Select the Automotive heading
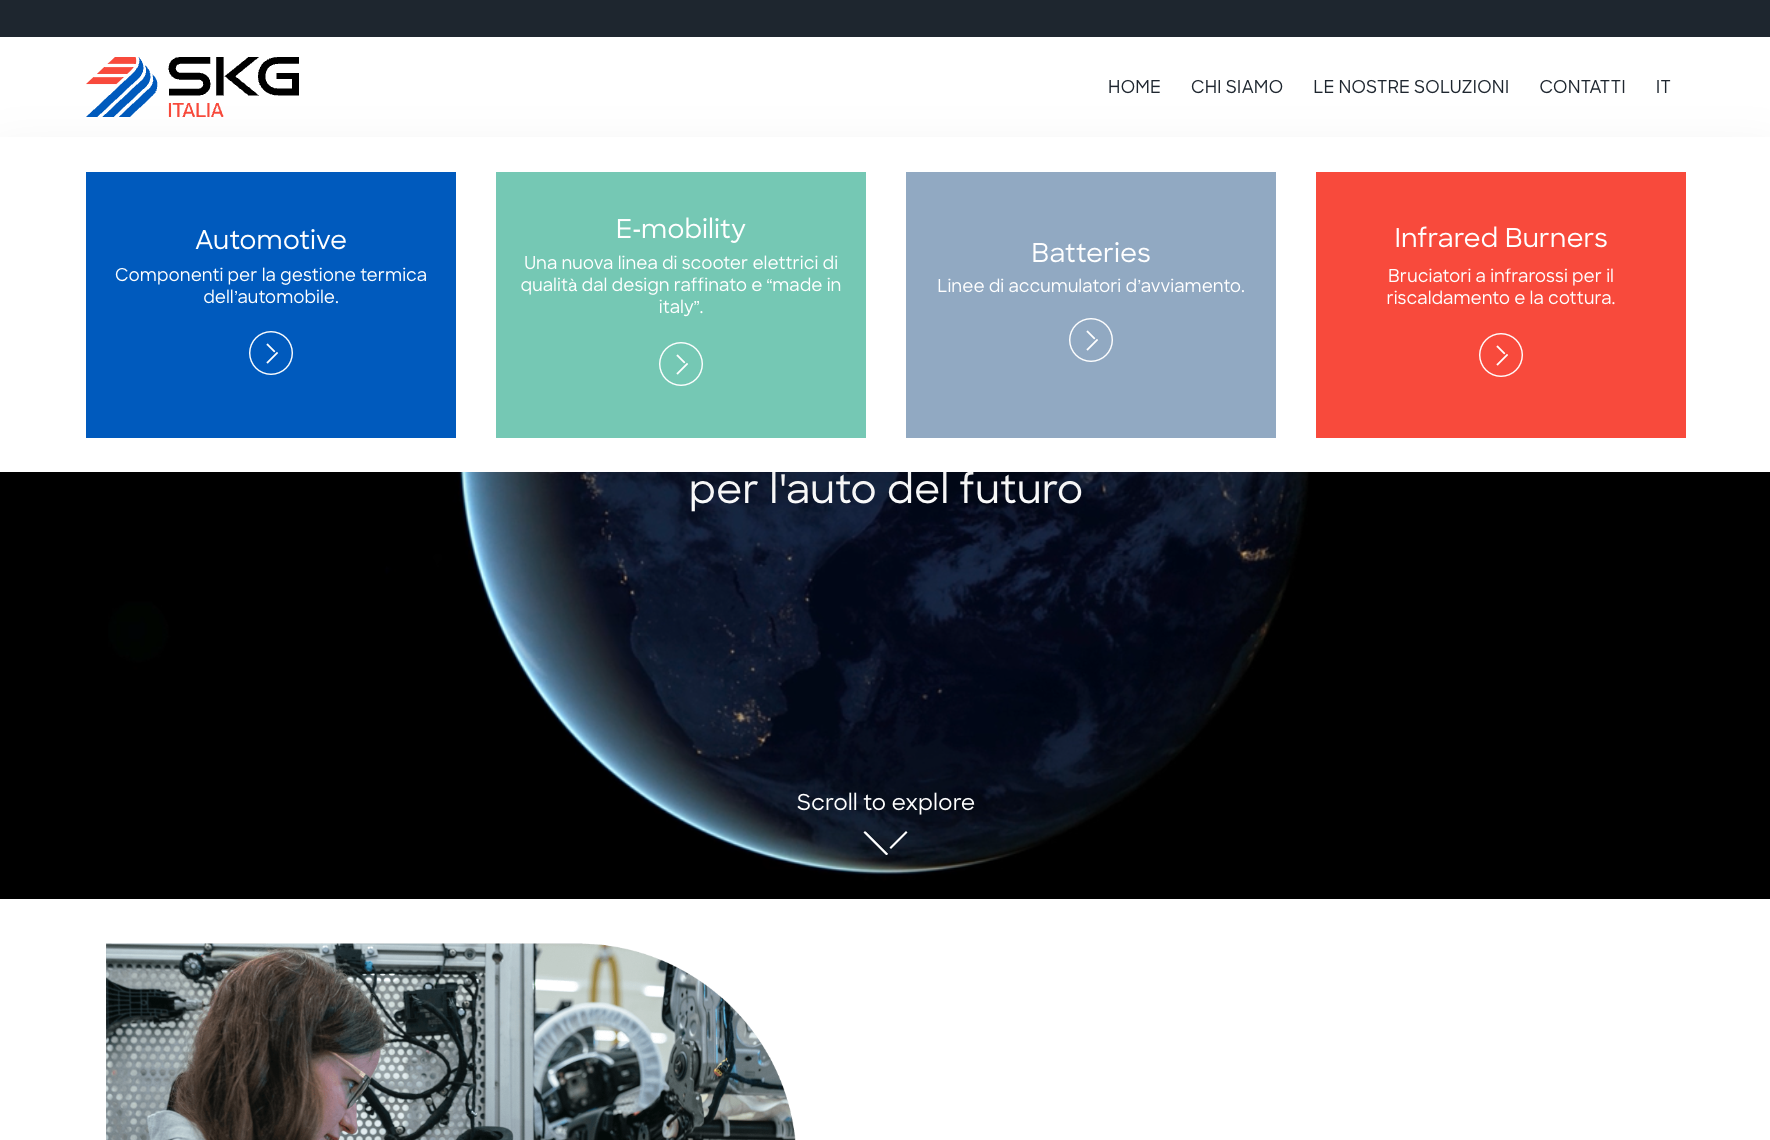The width and height of the screenshot is (1770, 1140). 271,240
